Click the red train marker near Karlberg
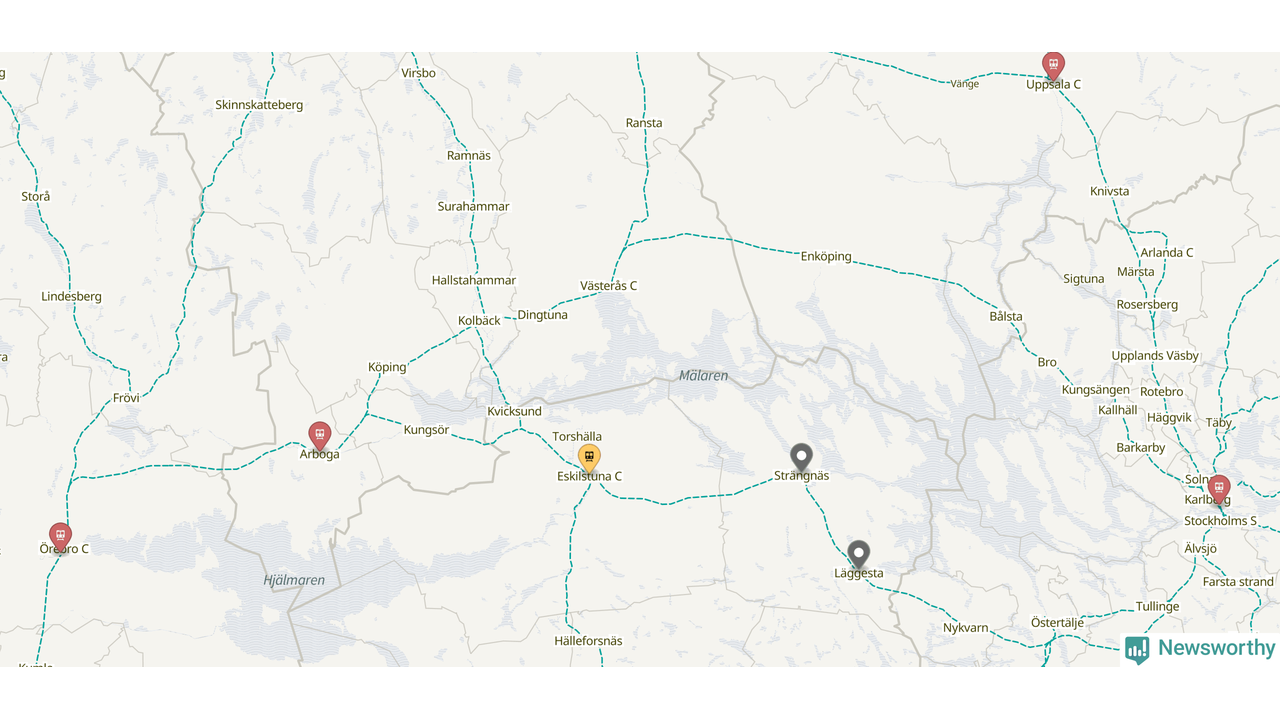 pos(1218,489)
